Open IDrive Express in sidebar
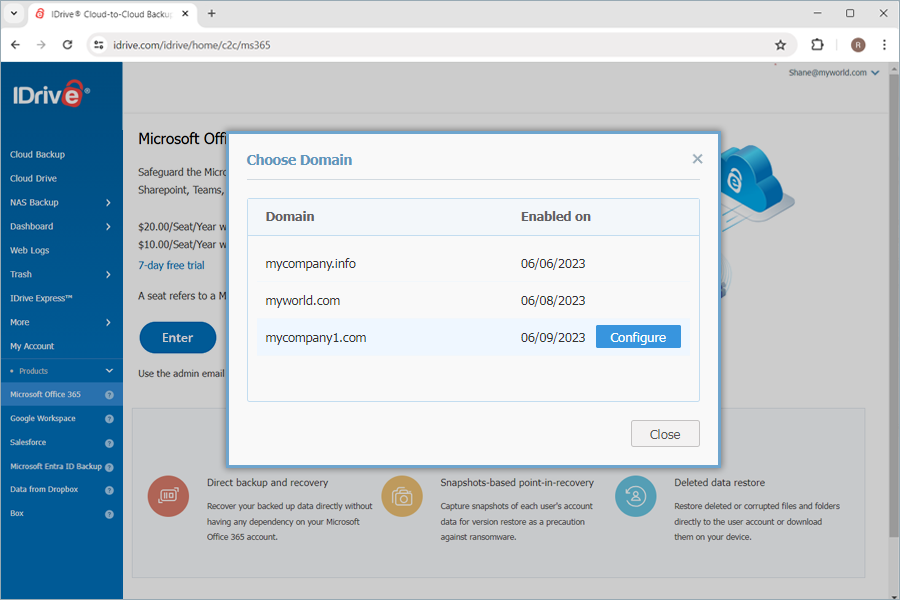This screenshot has height=600, width=900. click(x=41, y=299)
